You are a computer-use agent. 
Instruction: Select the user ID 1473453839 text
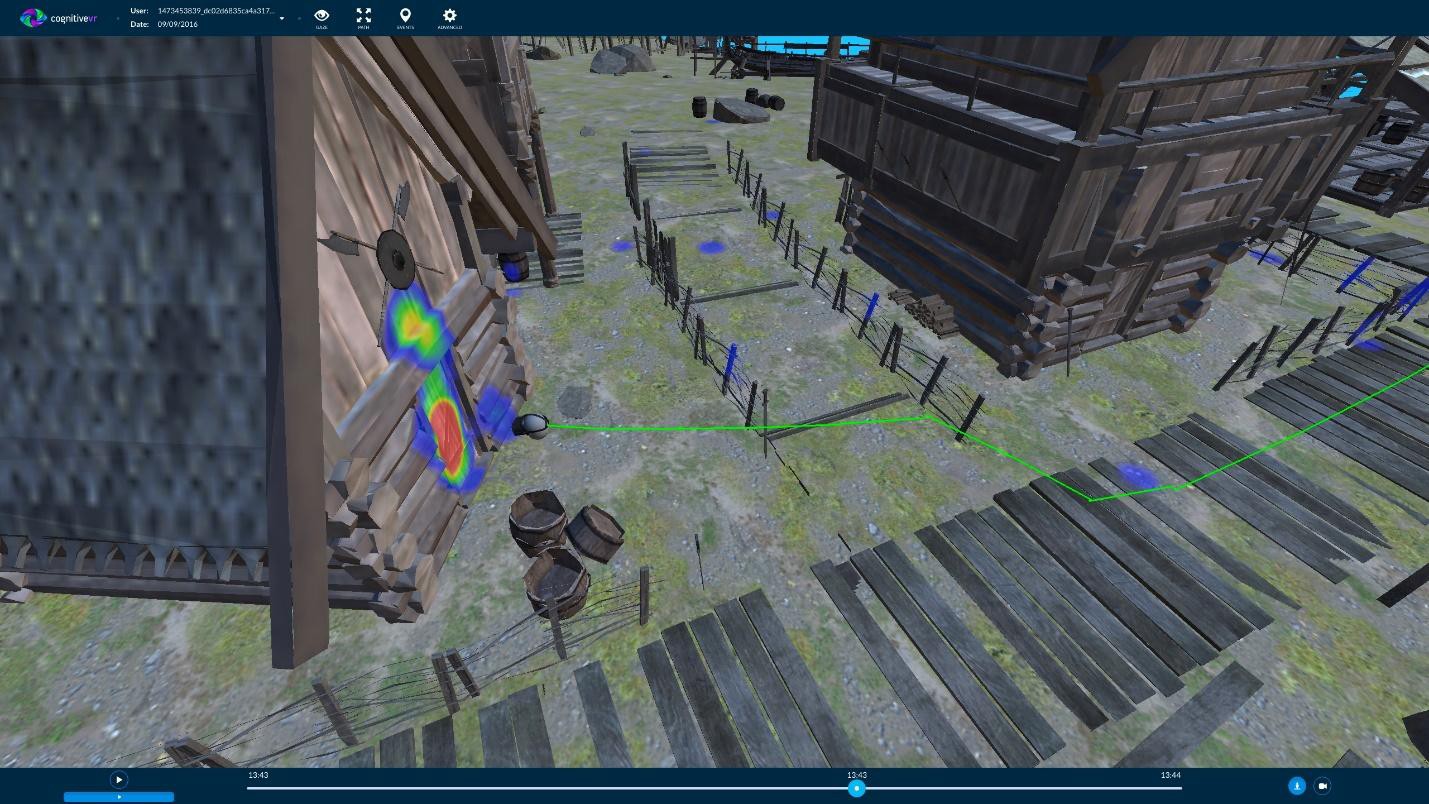[x=216, y=11]
